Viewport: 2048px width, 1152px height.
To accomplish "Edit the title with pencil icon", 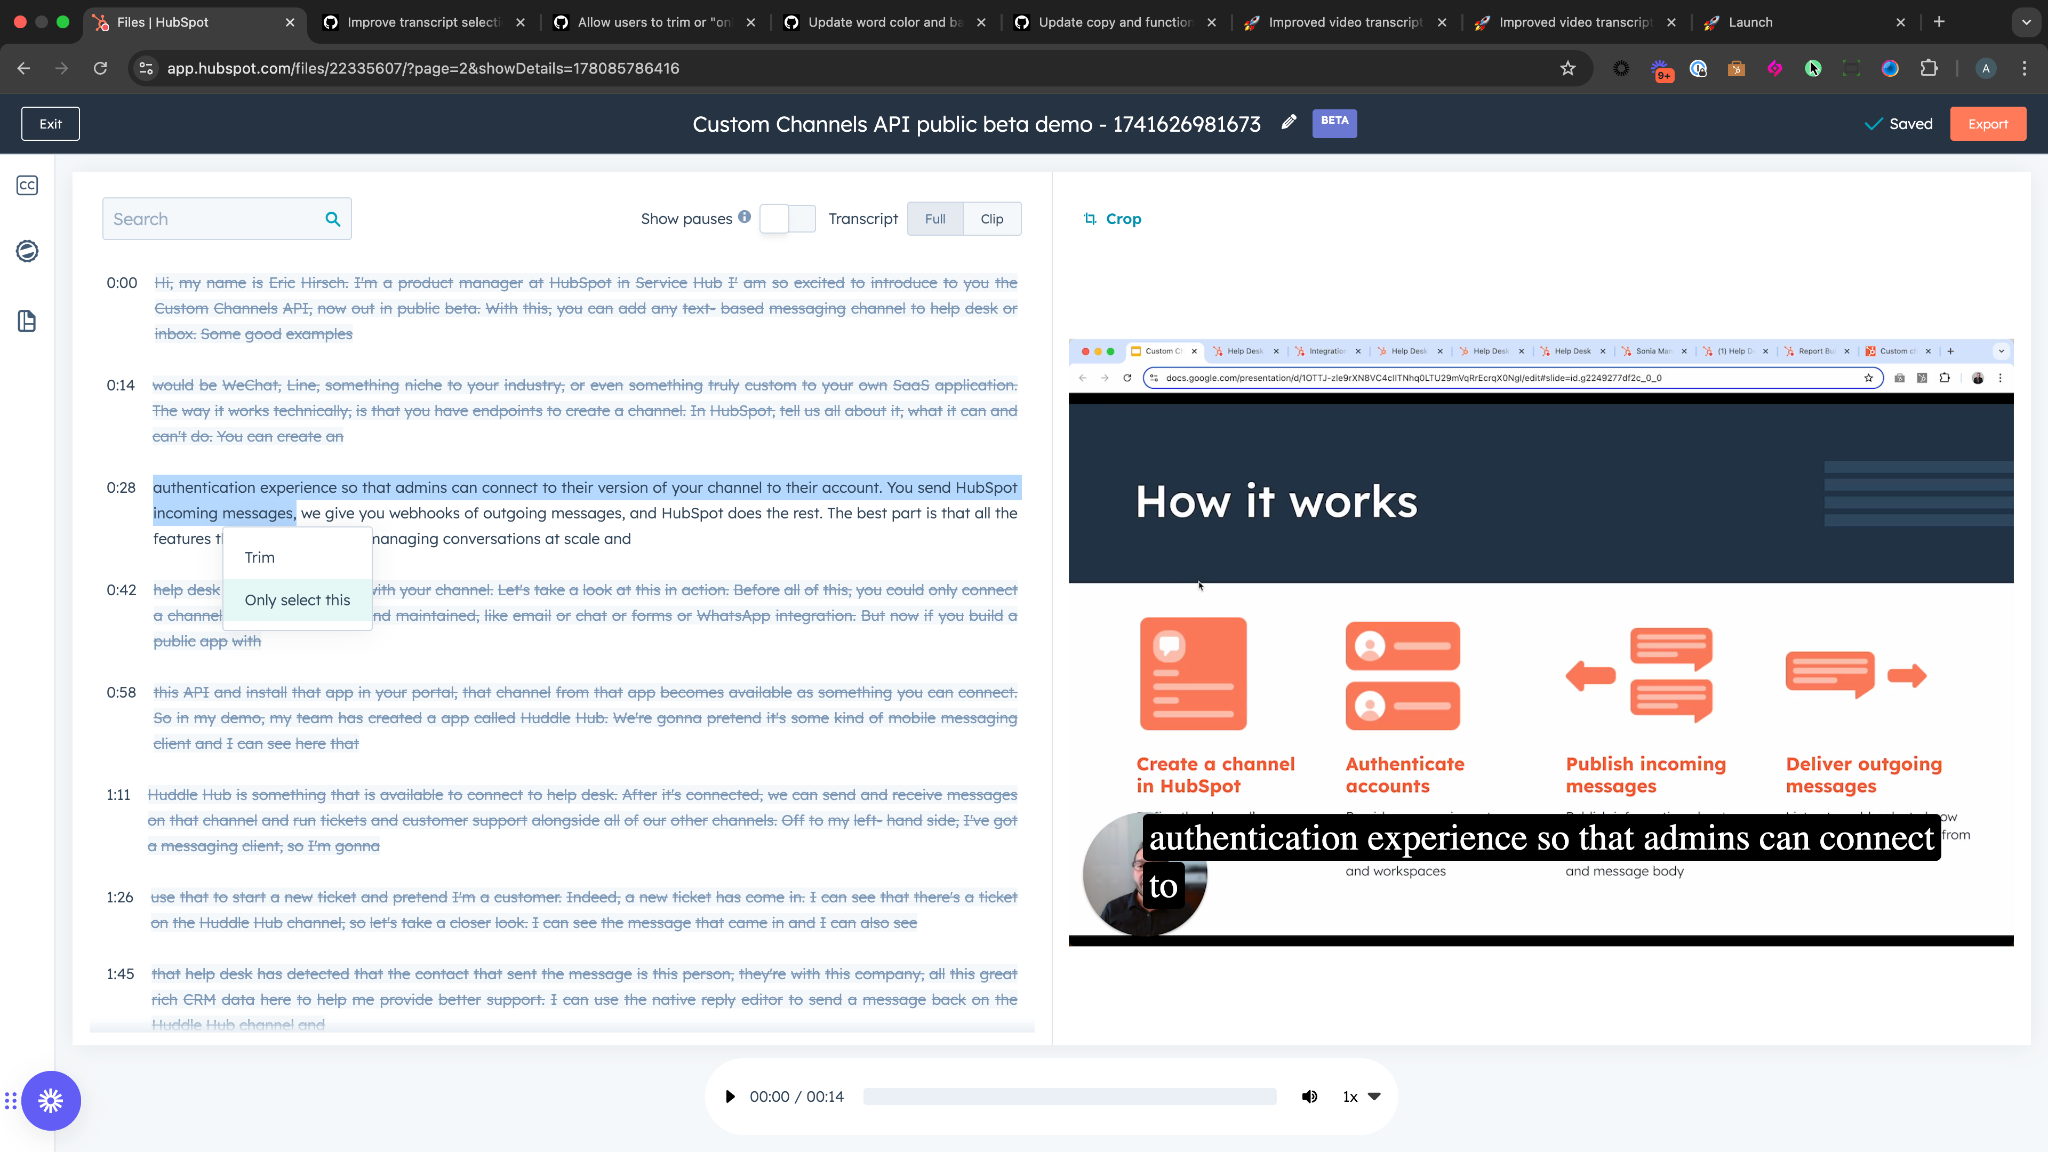I will [x=1289, y=122].
